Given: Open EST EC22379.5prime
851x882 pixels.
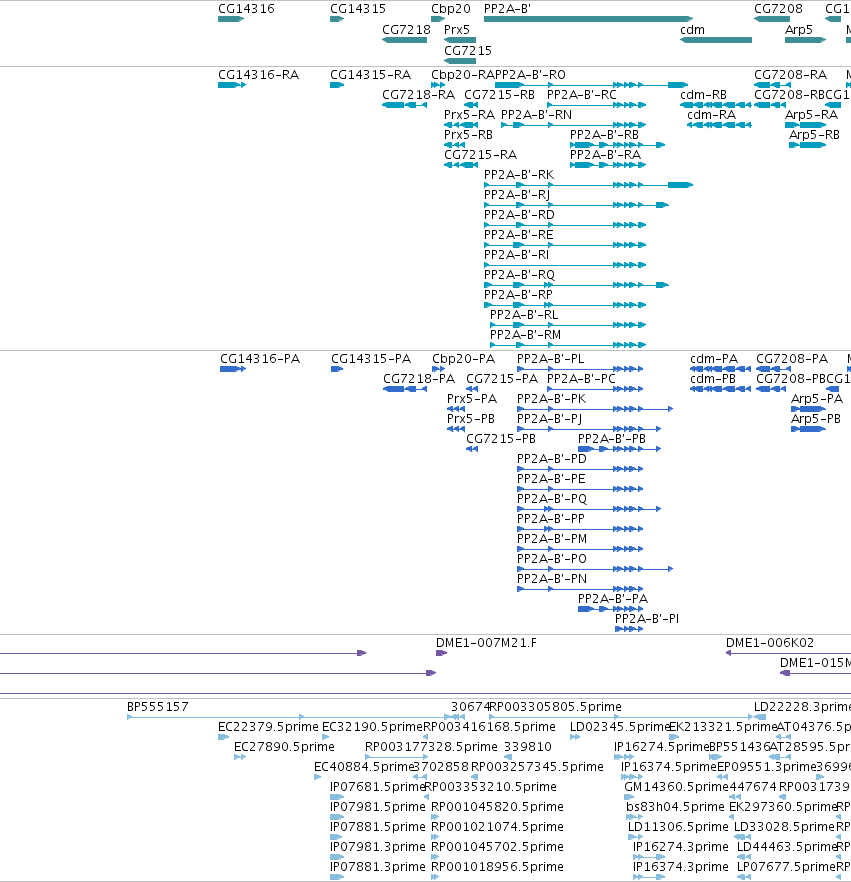Looking at the screenshot, I should pos(268,727).
